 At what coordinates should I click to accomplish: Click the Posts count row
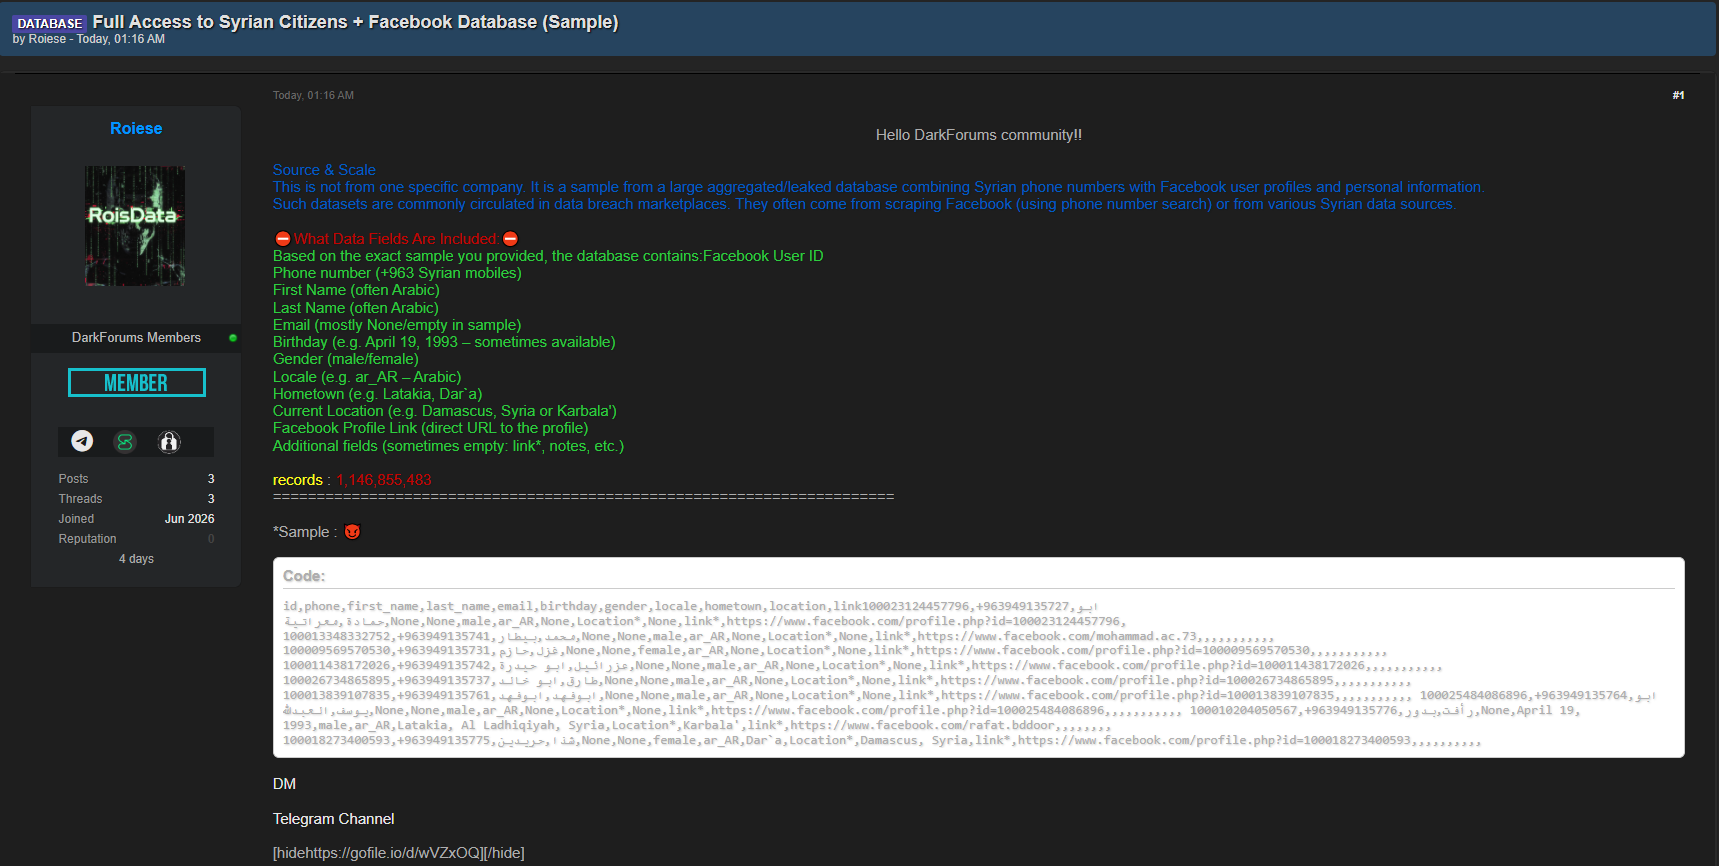136,479
